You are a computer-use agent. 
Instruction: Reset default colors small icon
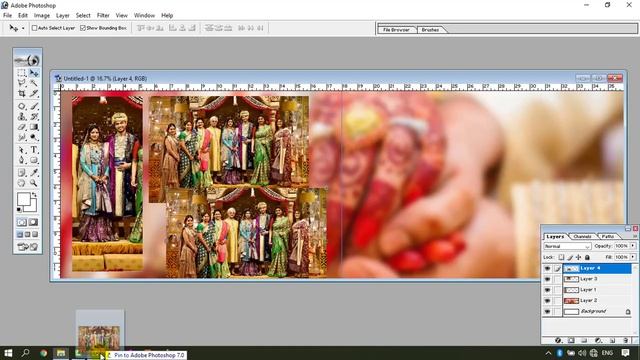(19, 209)
